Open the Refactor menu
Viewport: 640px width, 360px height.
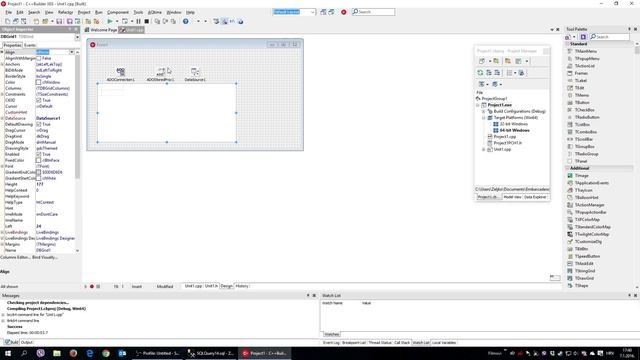pyautogui.click(x=65, y=12)
